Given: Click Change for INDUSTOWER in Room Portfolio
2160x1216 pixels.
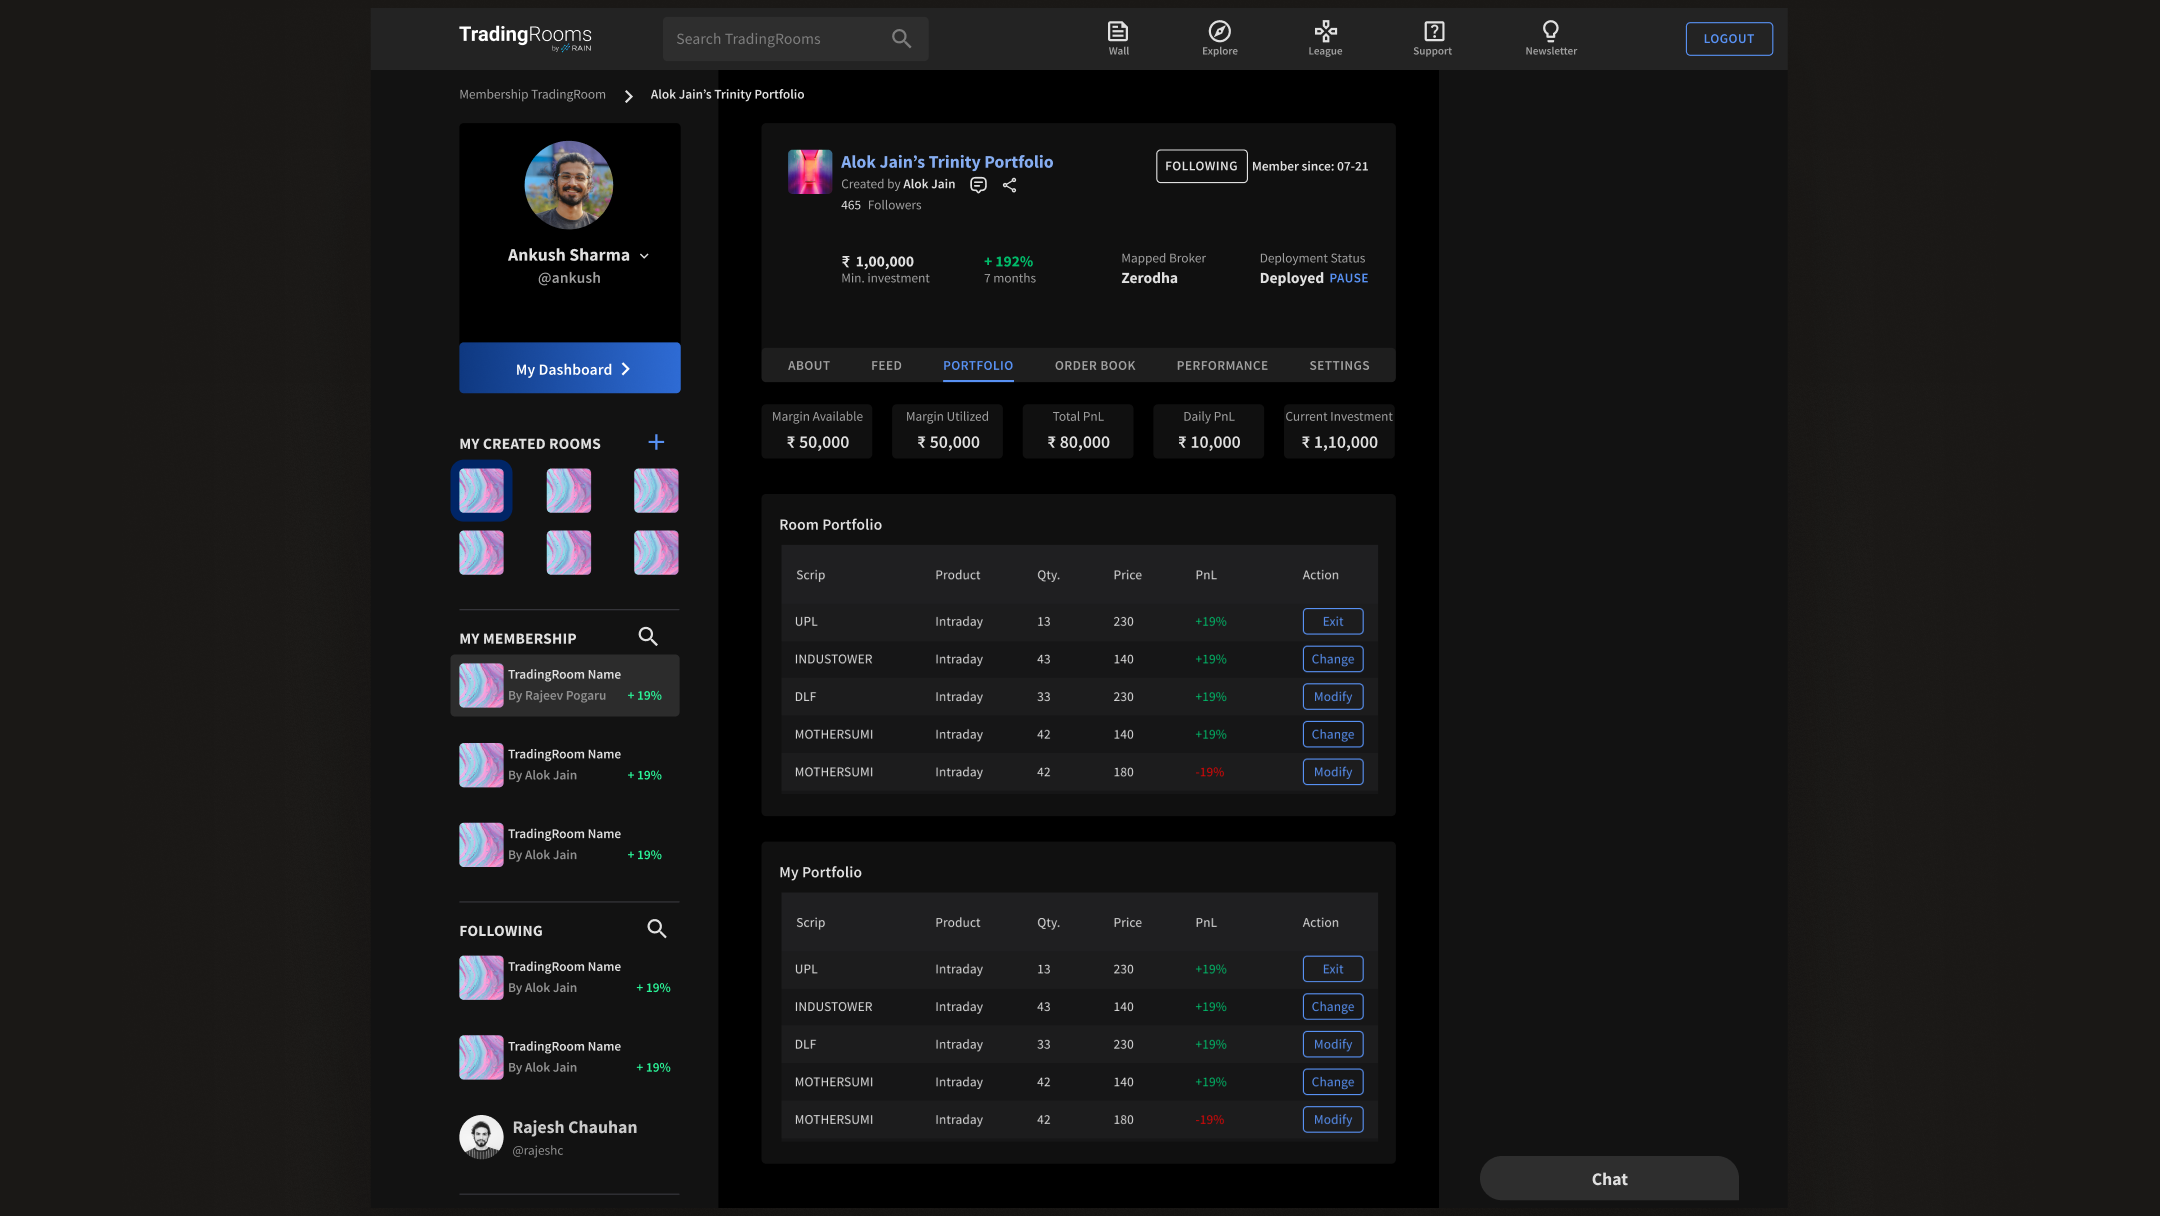Looking at the screenshot, I should [1333, 659].
